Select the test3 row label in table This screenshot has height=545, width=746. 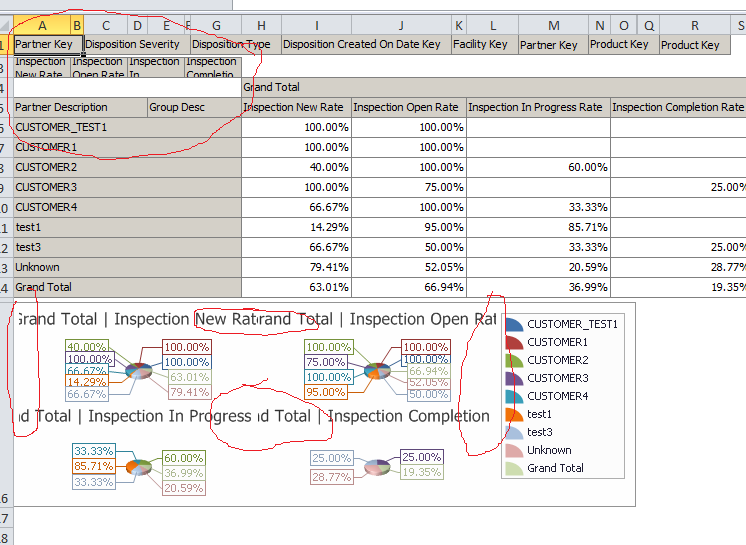(x=127, y=247)
